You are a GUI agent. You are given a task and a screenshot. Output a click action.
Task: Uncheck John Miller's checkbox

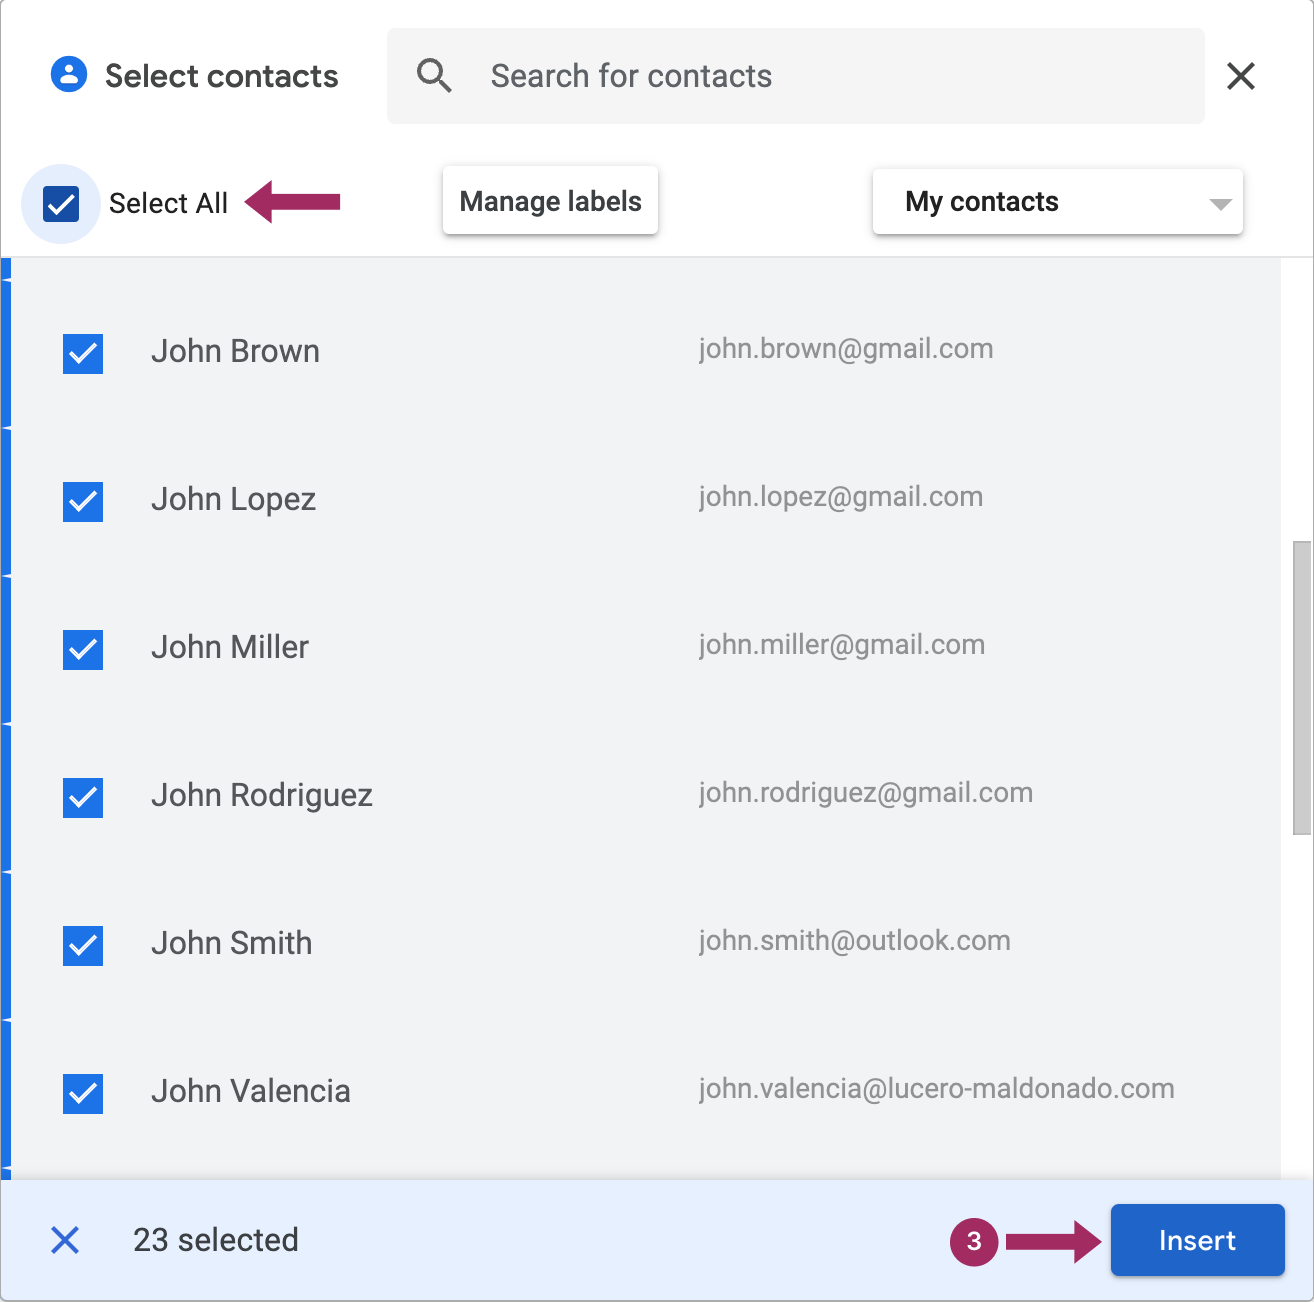[83, 650]
